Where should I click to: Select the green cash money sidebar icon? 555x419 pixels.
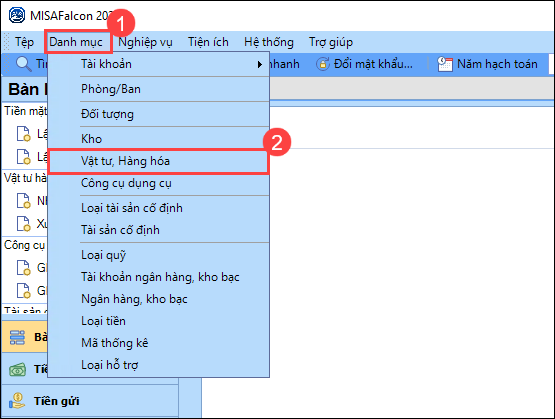18,370
